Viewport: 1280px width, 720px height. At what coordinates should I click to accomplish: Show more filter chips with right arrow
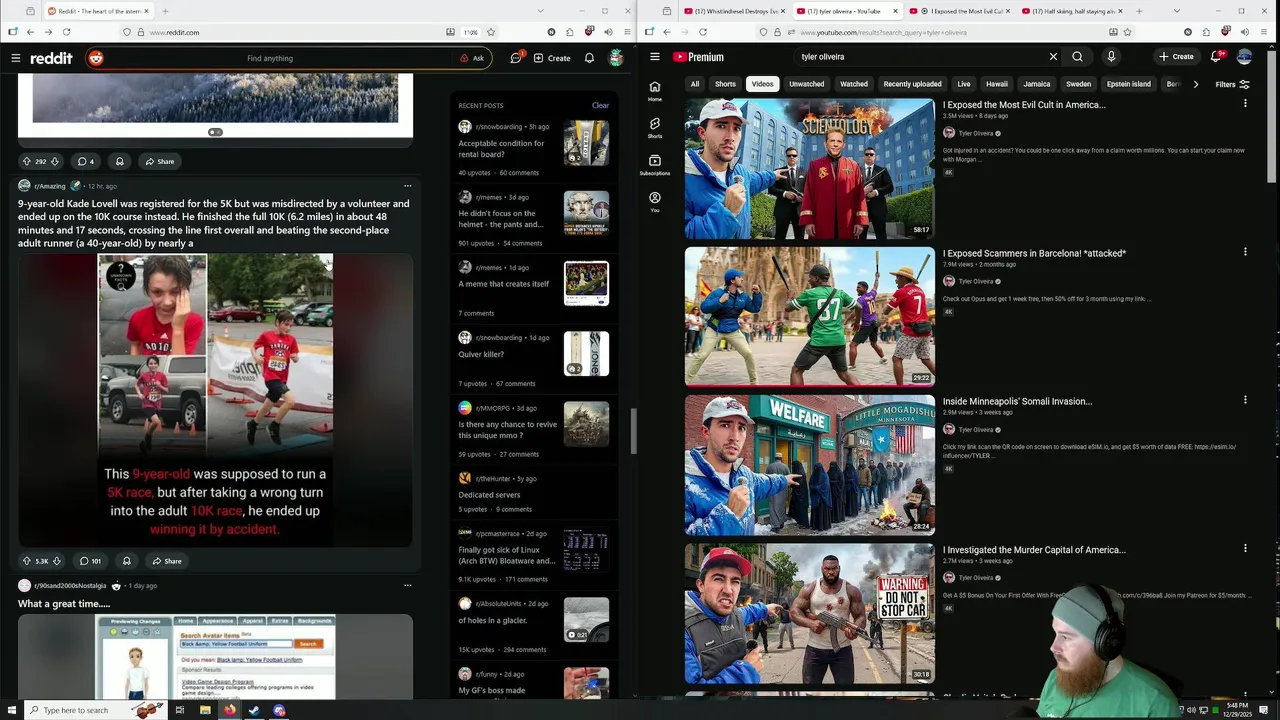click(1196, 84)
